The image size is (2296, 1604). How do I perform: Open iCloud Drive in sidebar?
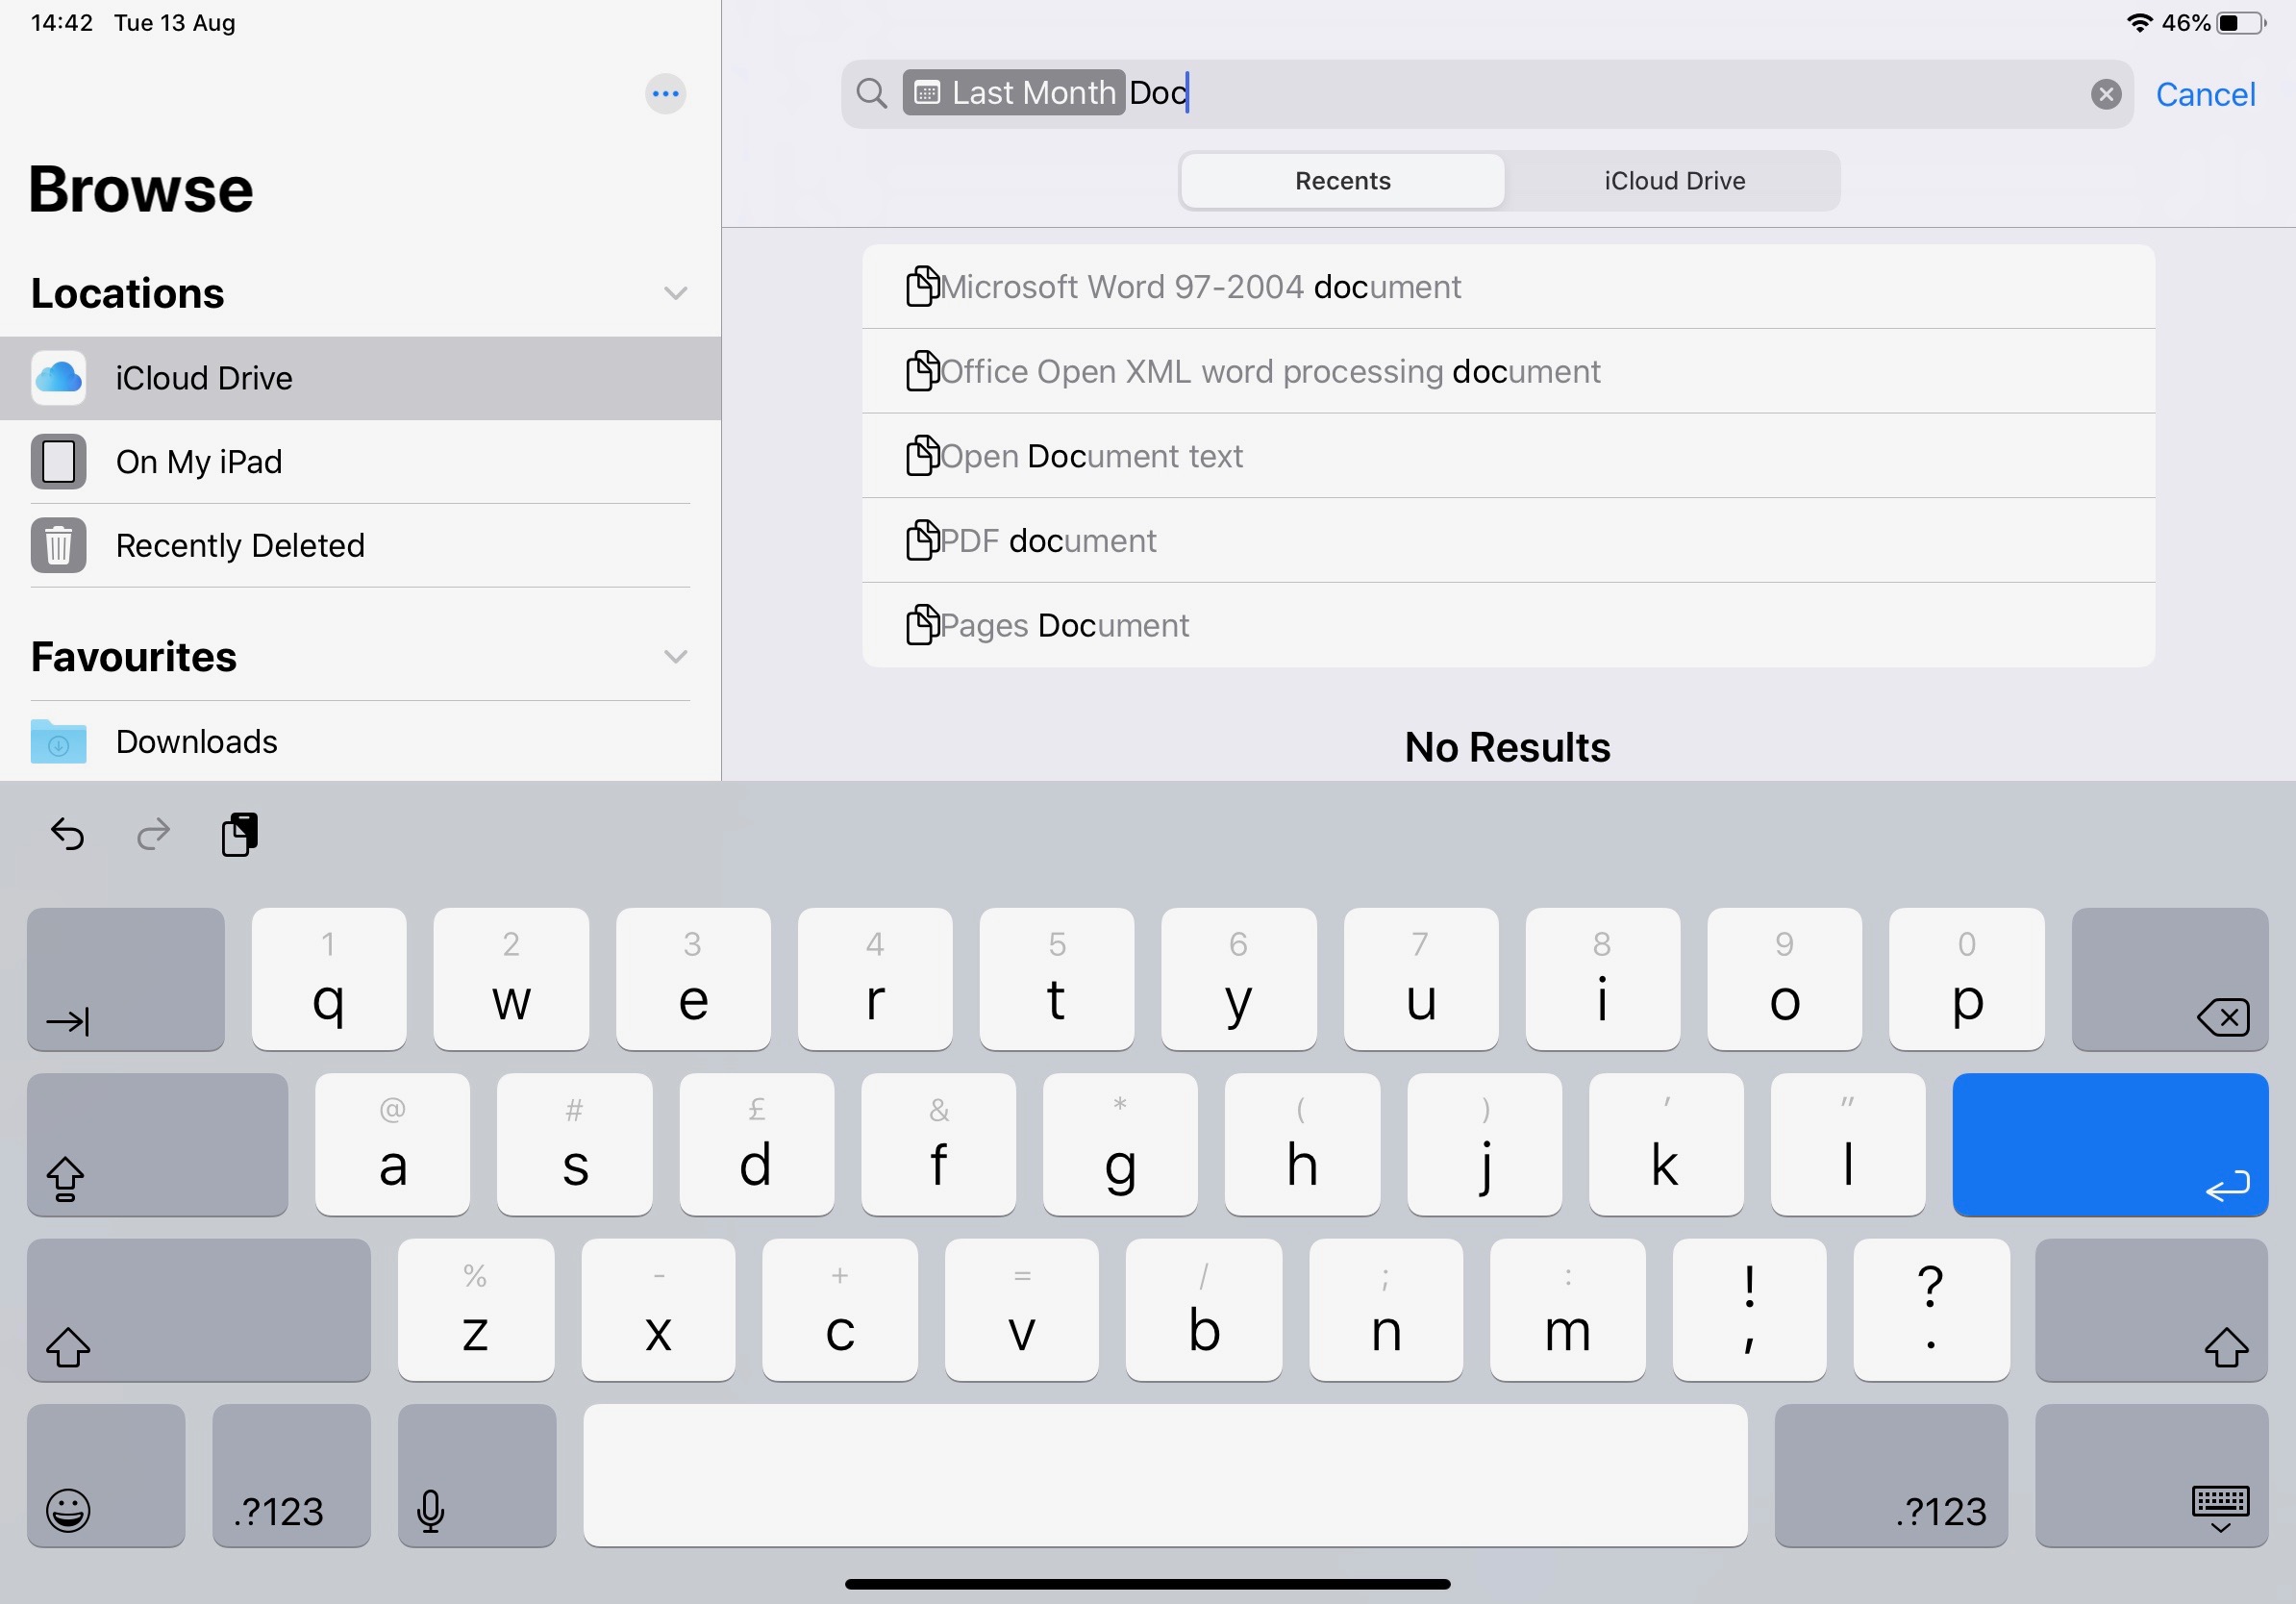point(360,378)
